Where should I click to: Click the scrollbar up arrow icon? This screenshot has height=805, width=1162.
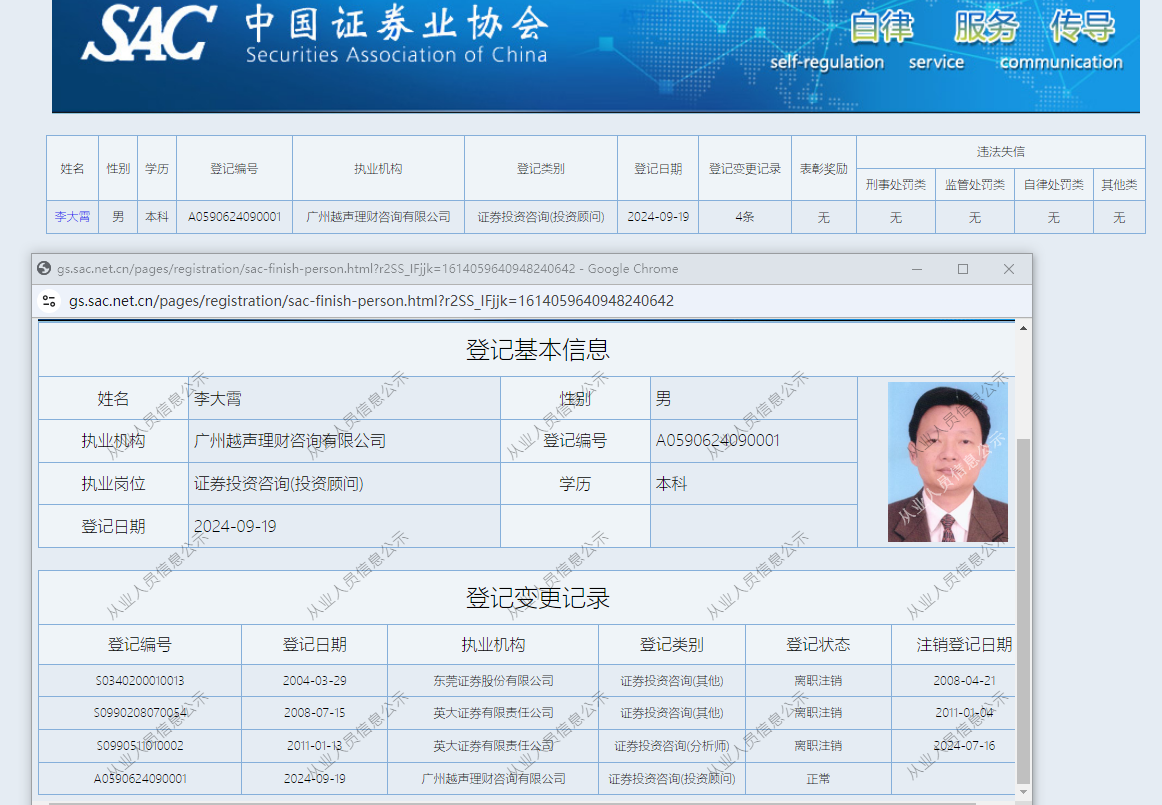coord(1022,326)
